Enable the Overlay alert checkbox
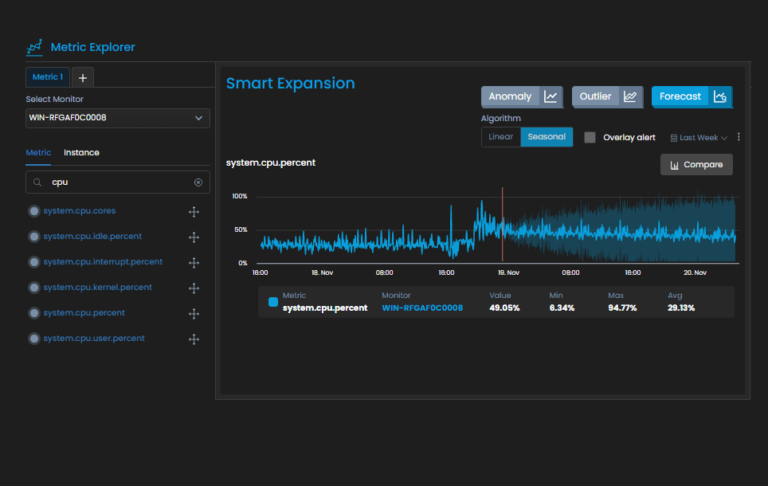This screenshot has height=486, width=768. coord(590,137)
